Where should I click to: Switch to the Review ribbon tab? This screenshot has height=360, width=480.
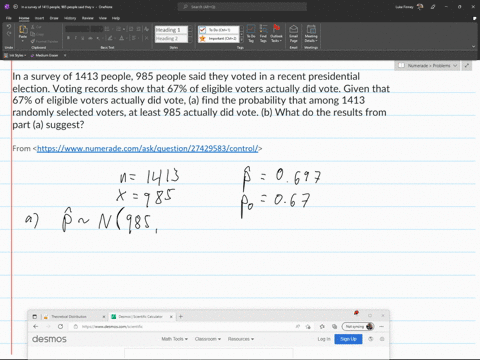88,18
